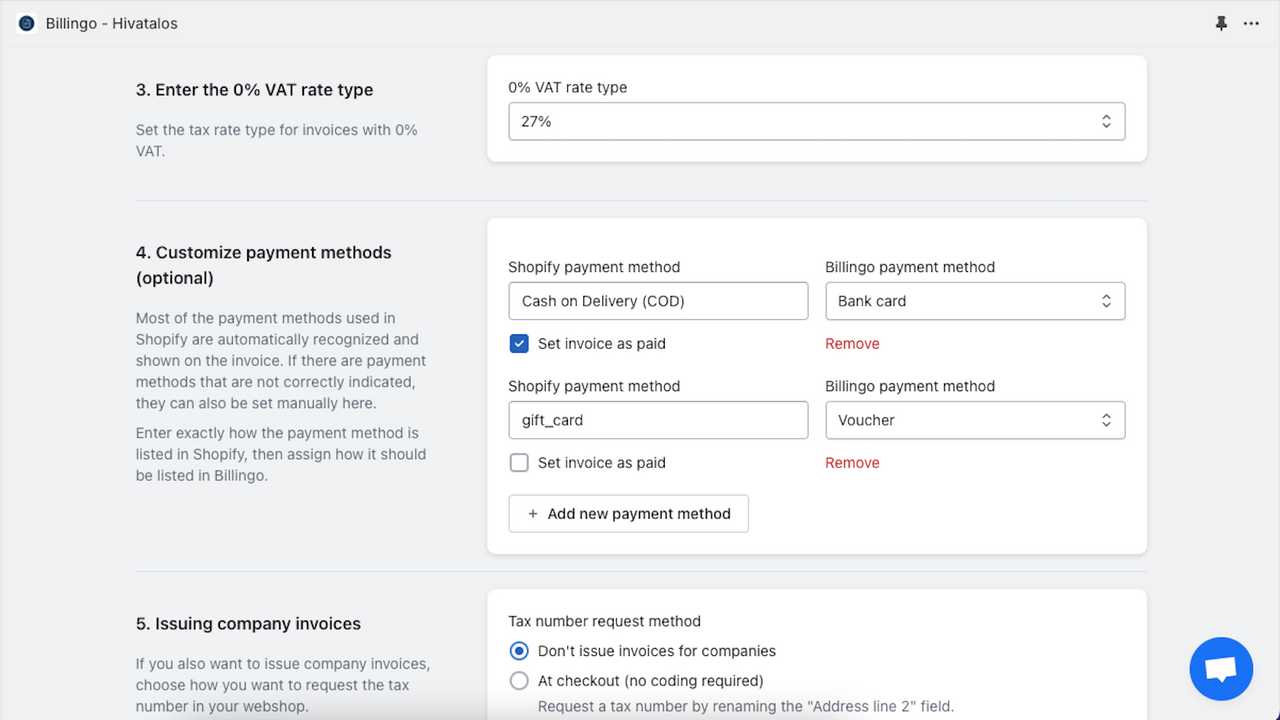Click the gift_card Shopify payment method field
This screenshot has width=1280, height=720.
coord(657,420)
